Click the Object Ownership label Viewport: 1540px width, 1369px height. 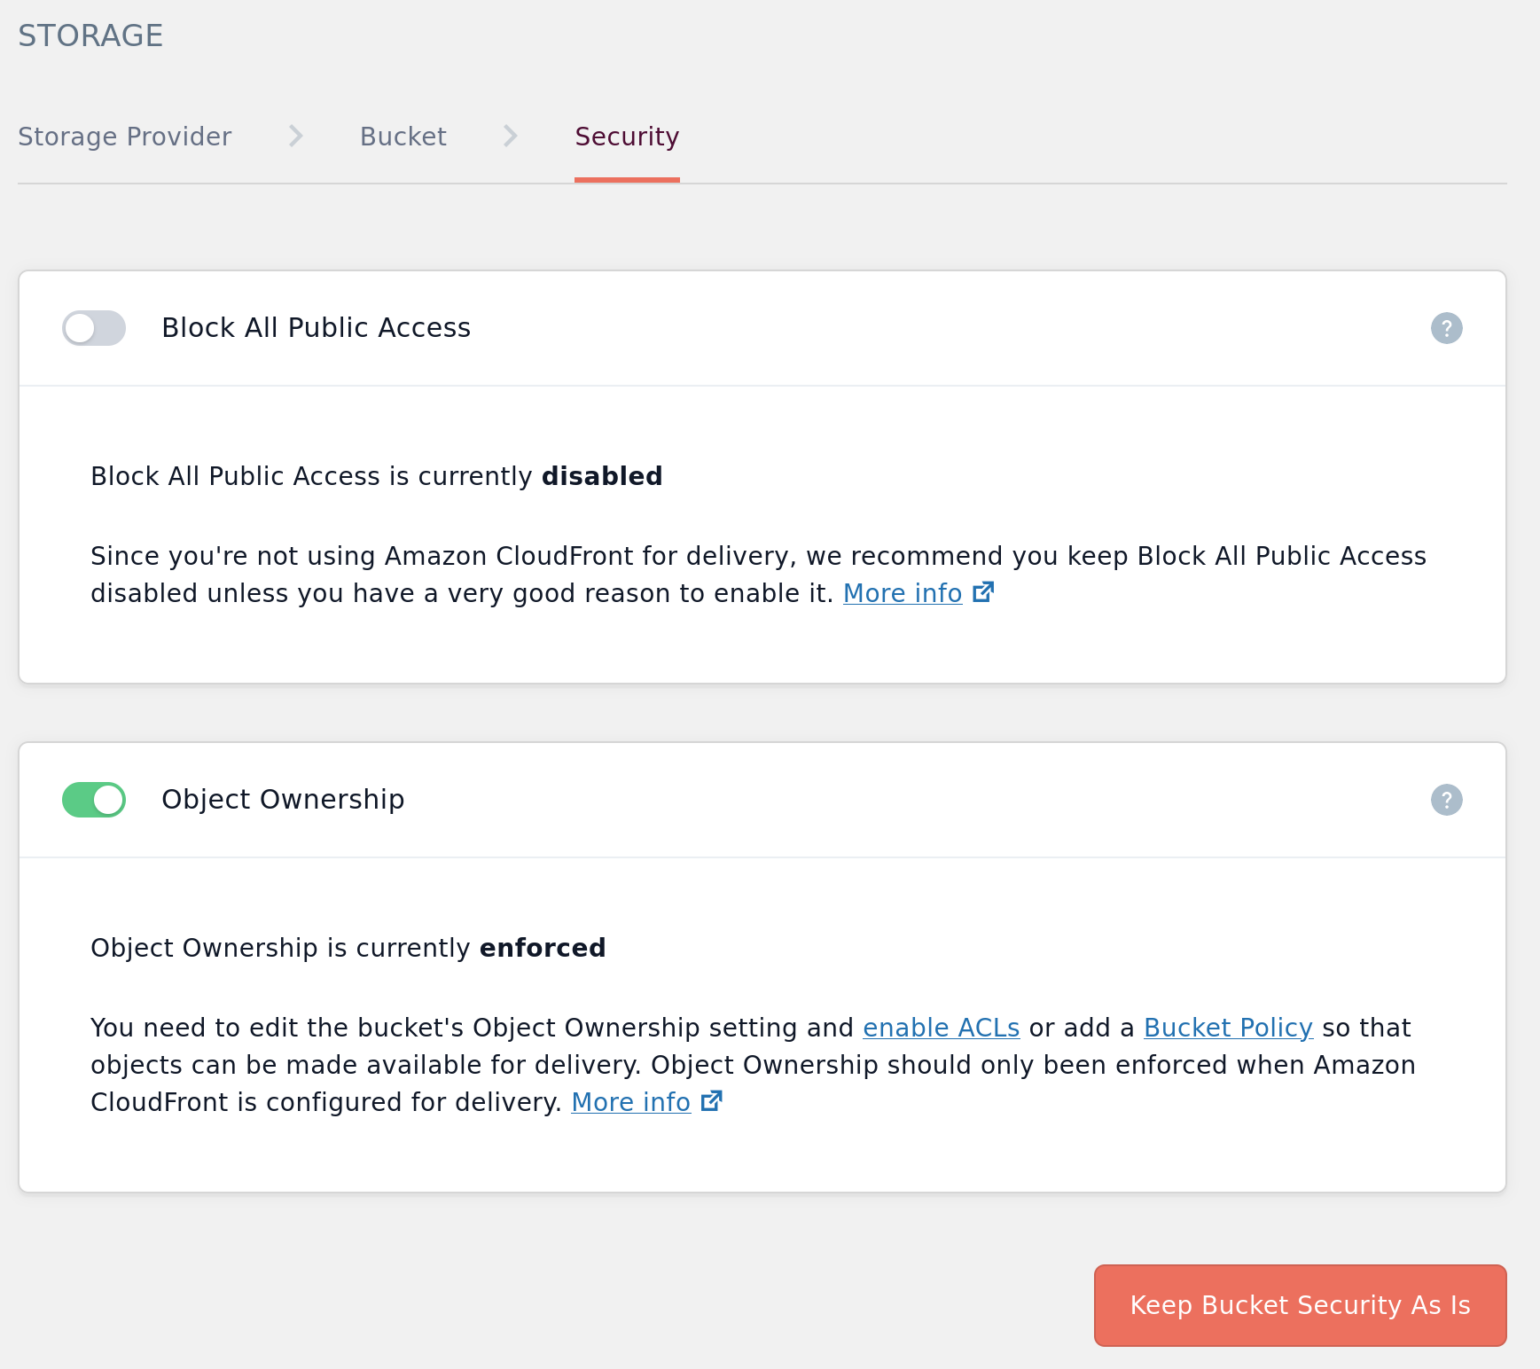coord(283,800)
